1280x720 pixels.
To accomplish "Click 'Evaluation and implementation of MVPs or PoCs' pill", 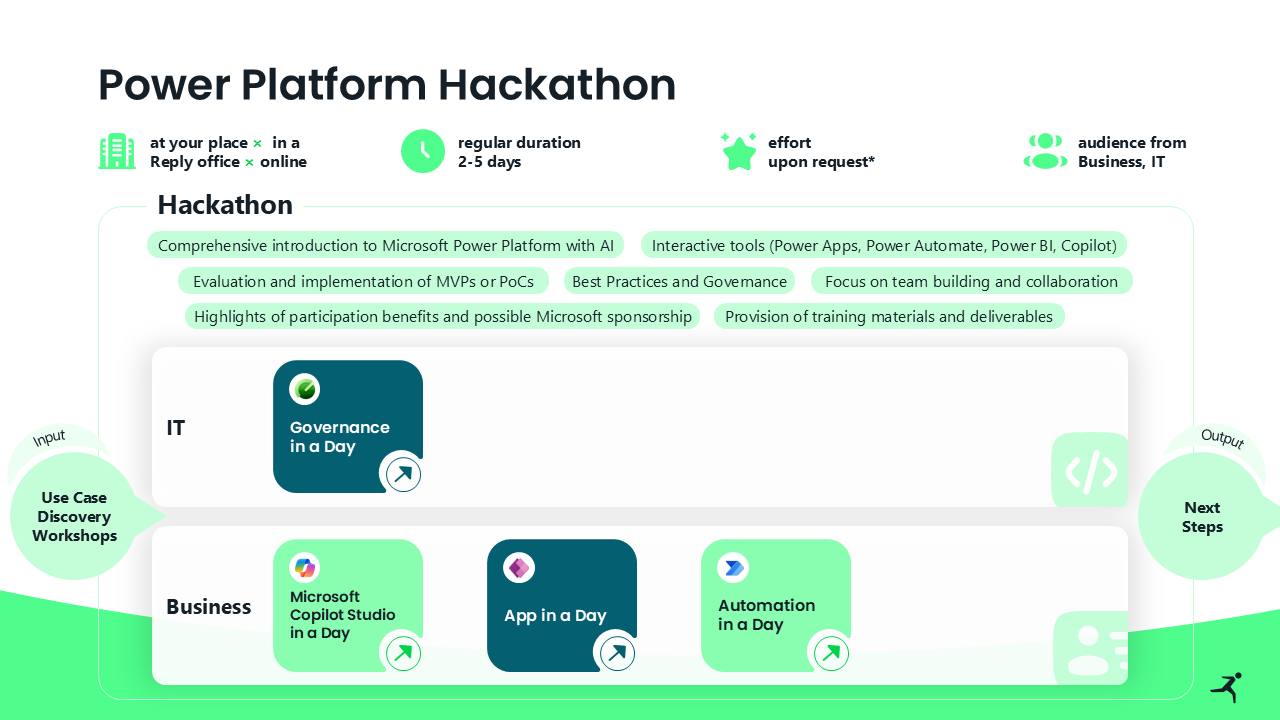I will click(363, 281).
